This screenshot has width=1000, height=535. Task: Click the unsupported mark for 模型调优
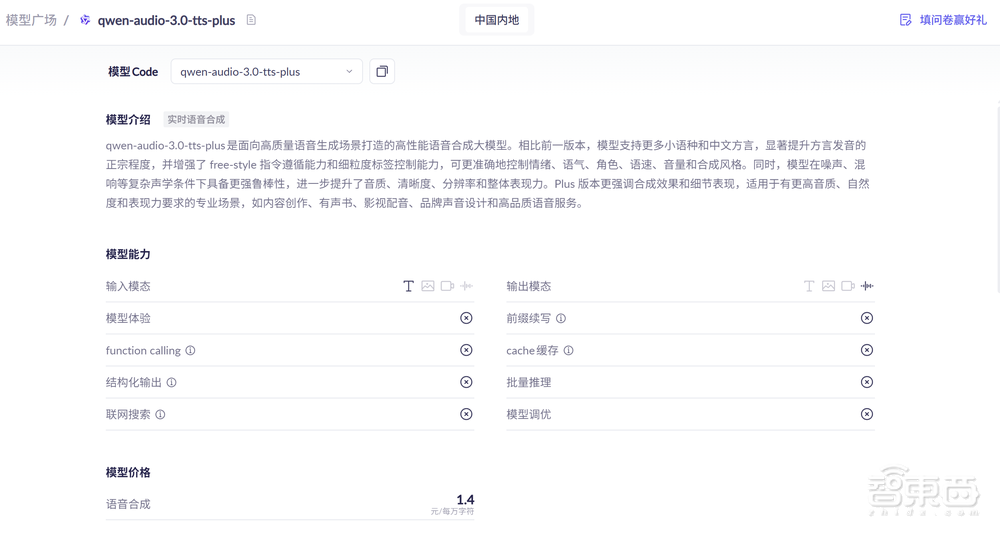tap(867, 414)
